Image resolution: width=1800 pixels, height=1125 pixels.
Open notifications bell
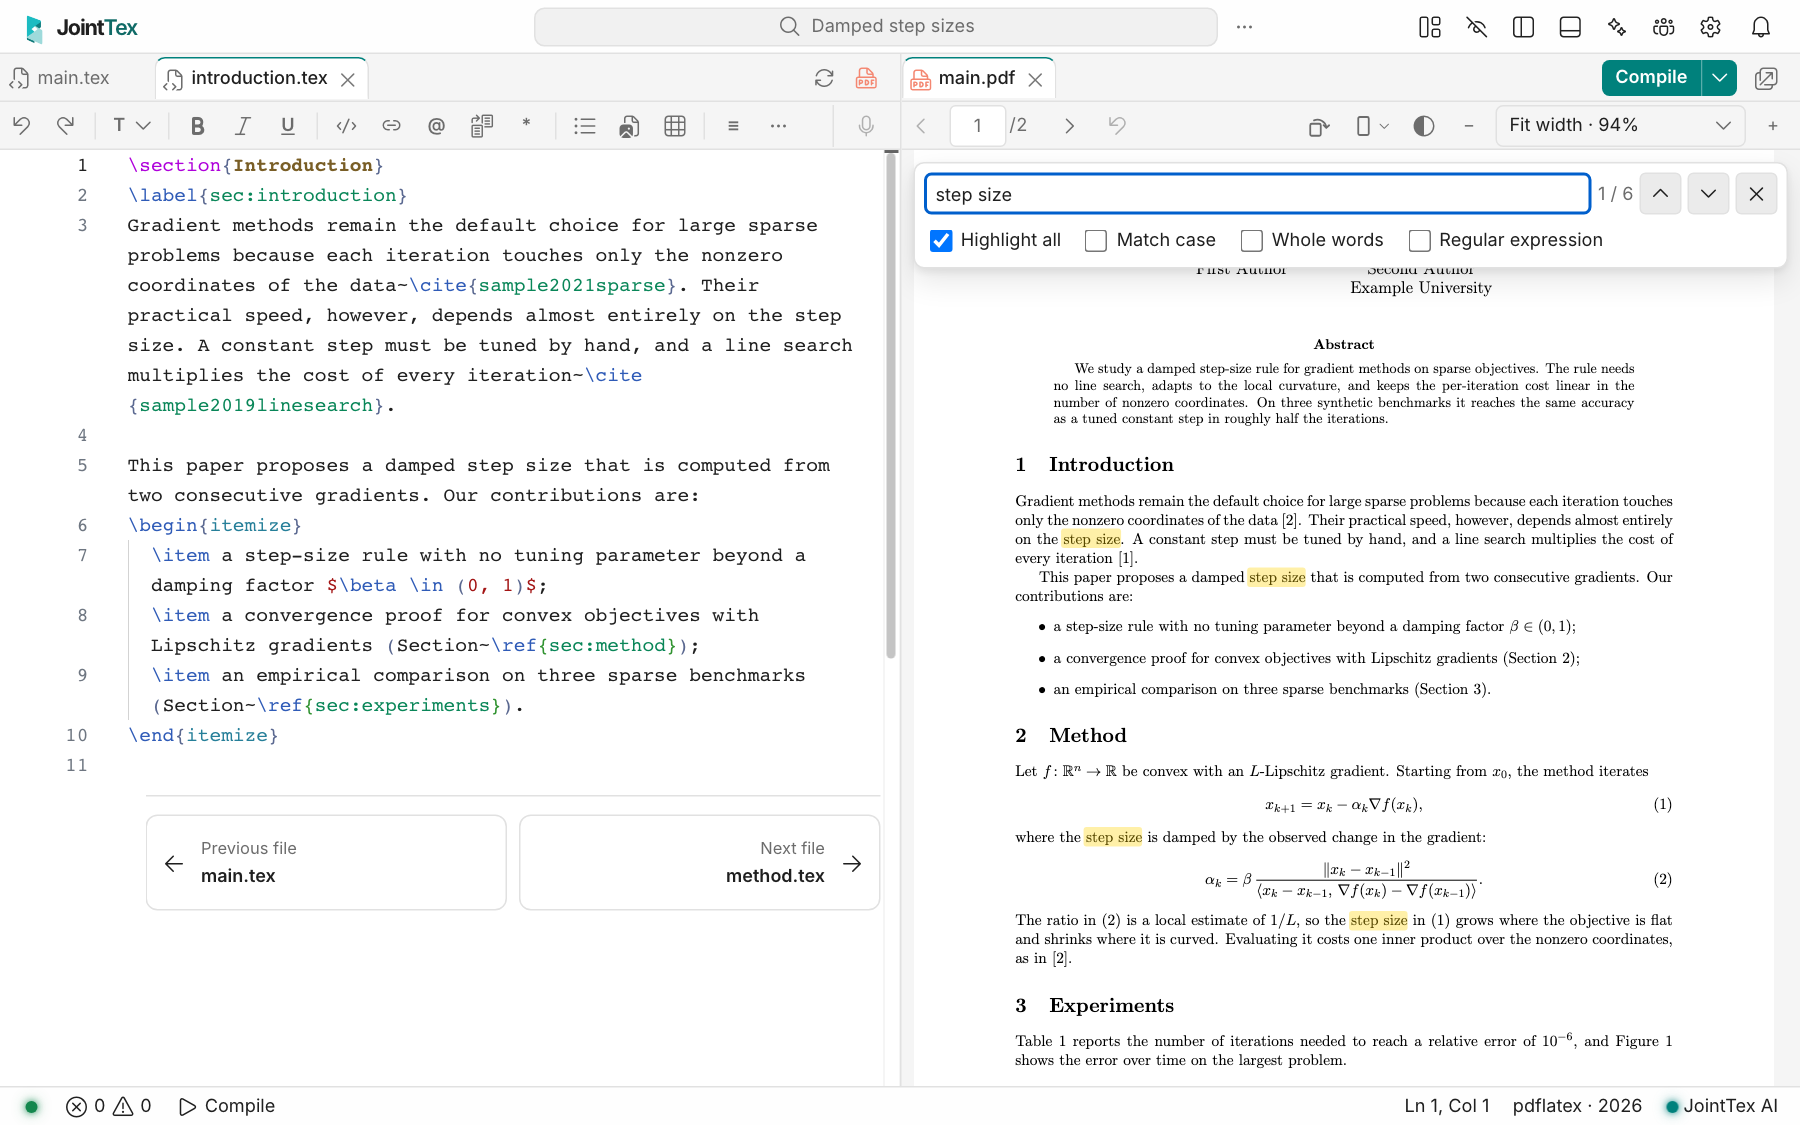point(1761,27)
